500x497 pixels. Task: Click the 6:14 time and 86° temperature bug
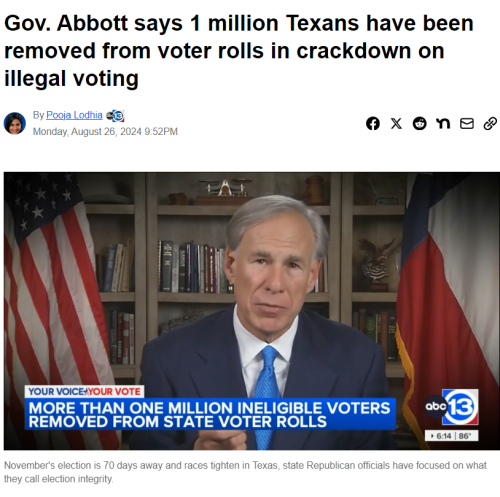pos(452,436)
